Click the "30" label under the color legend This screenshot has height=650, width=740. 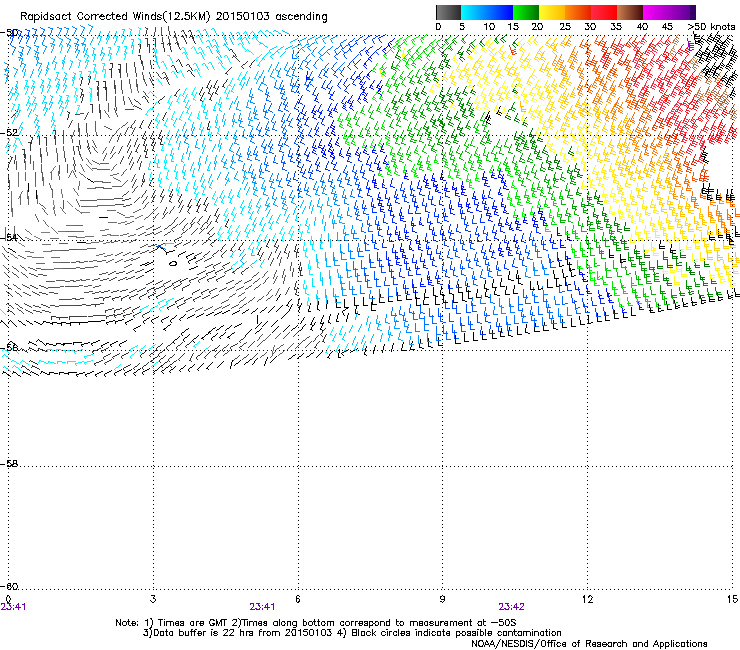point(590,27)
